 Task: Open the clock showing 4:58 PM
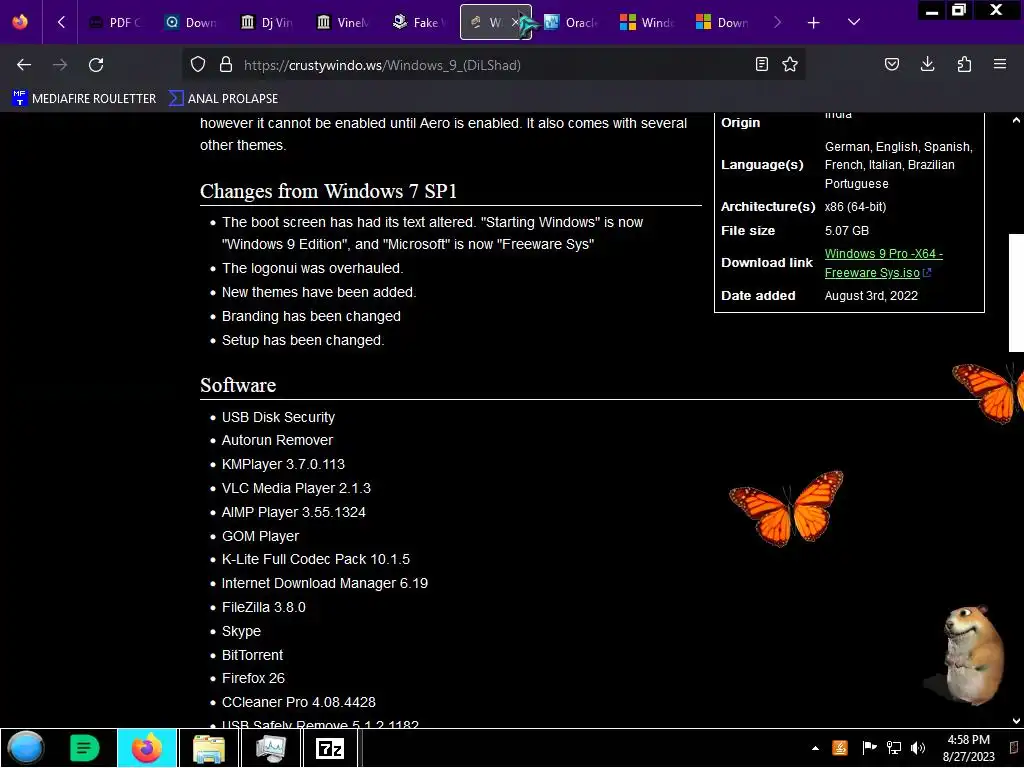(968, 748)
